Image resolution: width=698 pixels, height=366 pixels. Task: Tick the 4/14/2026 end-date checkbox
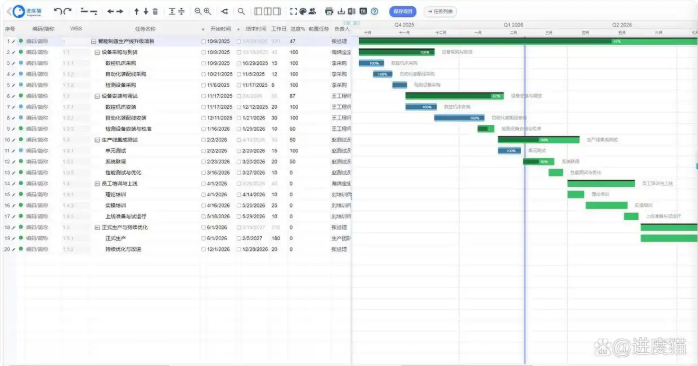tap(239, 195)
